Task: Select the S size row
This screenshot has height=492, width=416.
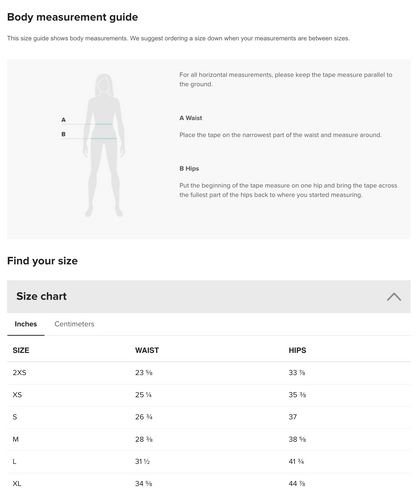Action: pyautogui.click(x=209, y=417)
